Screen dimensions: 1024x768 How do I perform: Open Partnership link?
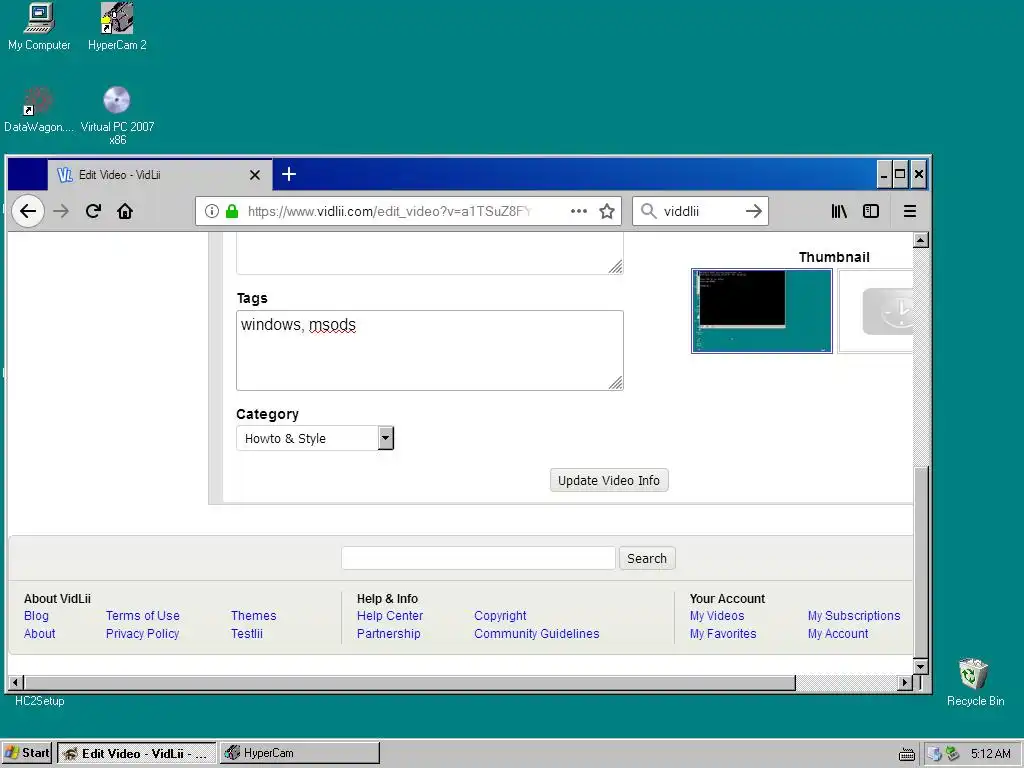tap(389, 633)
